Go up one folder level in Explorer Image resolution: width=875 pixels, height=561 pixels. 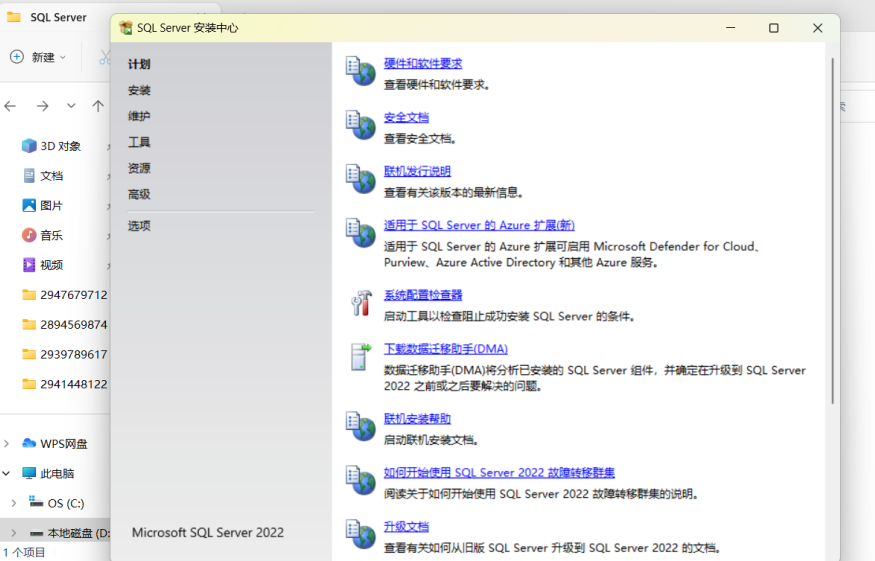click(98, 106)
